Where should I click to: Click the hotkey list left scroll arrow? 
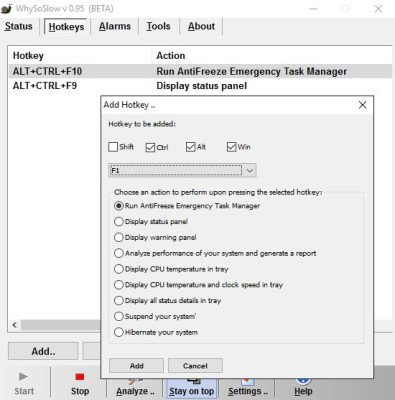click(15, 325)
